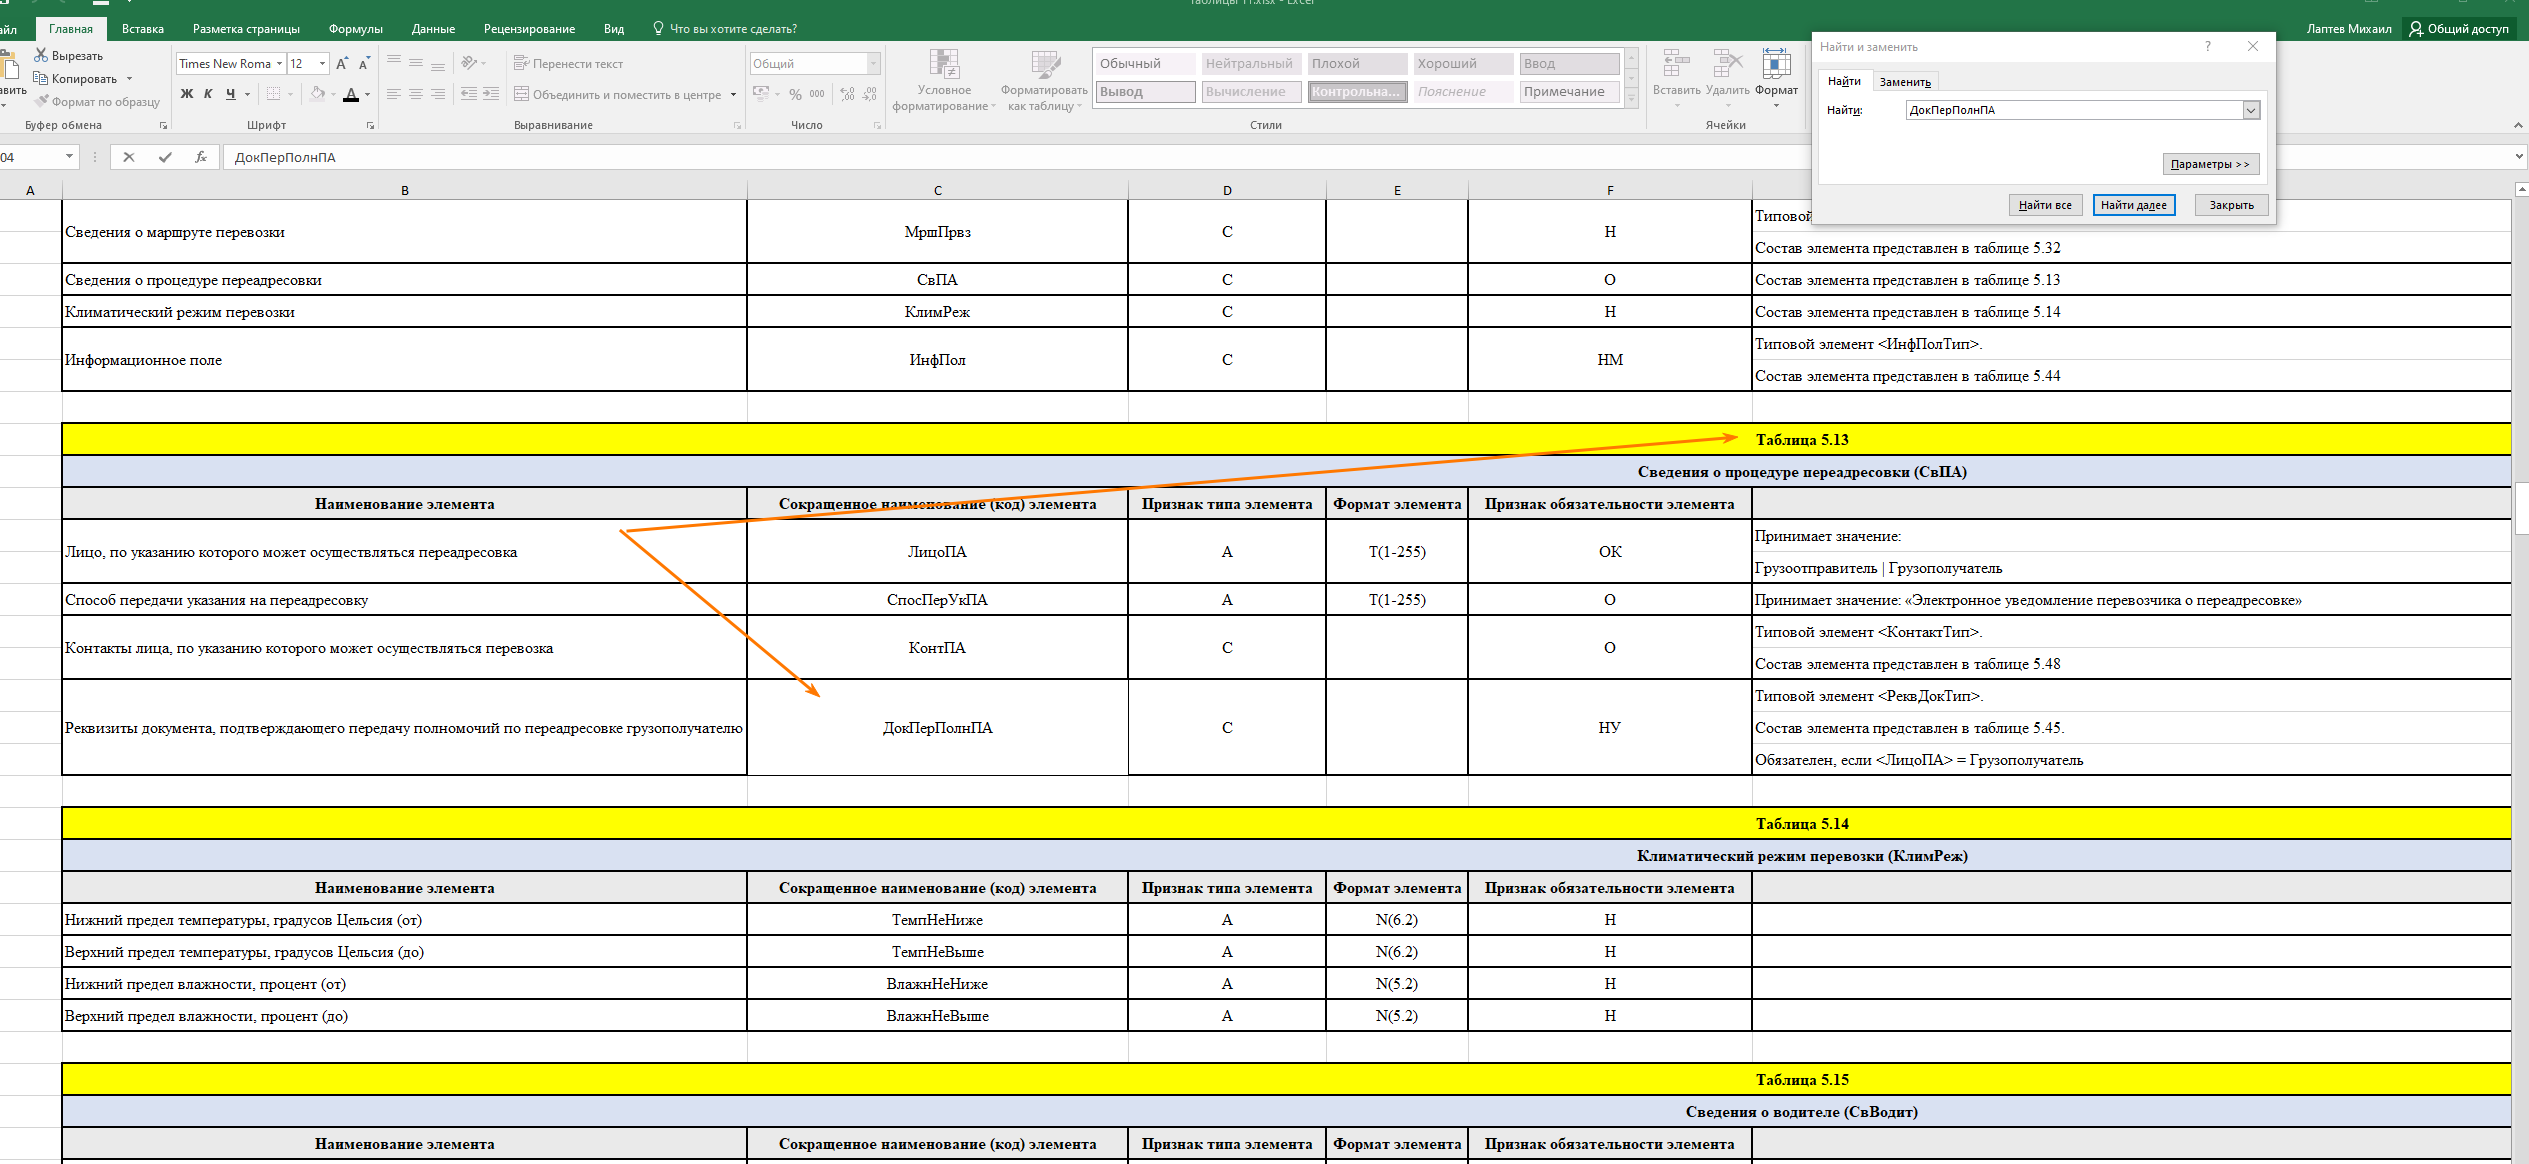Click the cancel entry X in formula bar
Screen dimensions: 2529x1164
point(129,157)
